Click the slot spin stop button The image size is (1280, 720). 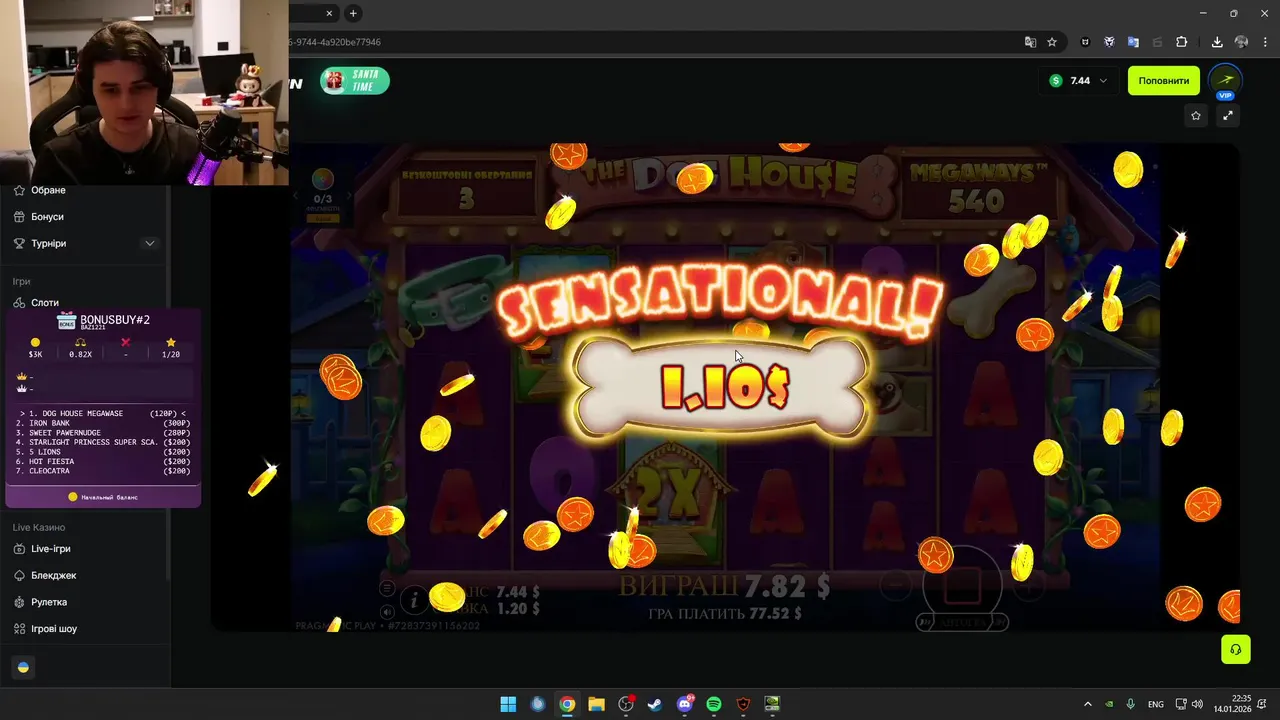pyautogui.click(x=962, y=588)
